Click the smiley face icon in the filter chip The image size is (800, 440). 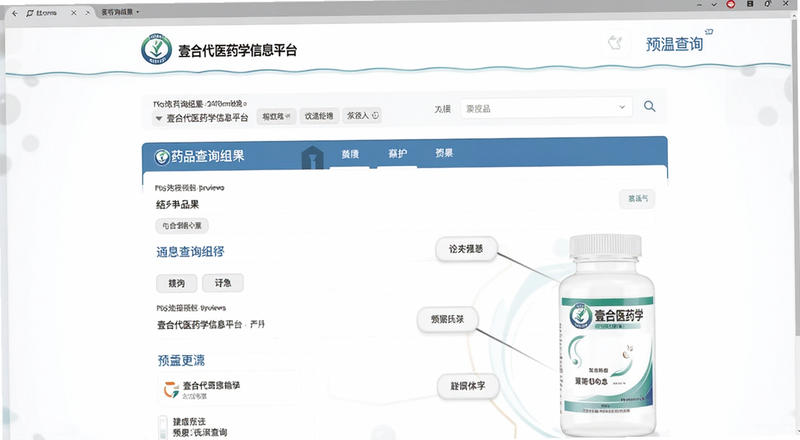coord(376,115)
